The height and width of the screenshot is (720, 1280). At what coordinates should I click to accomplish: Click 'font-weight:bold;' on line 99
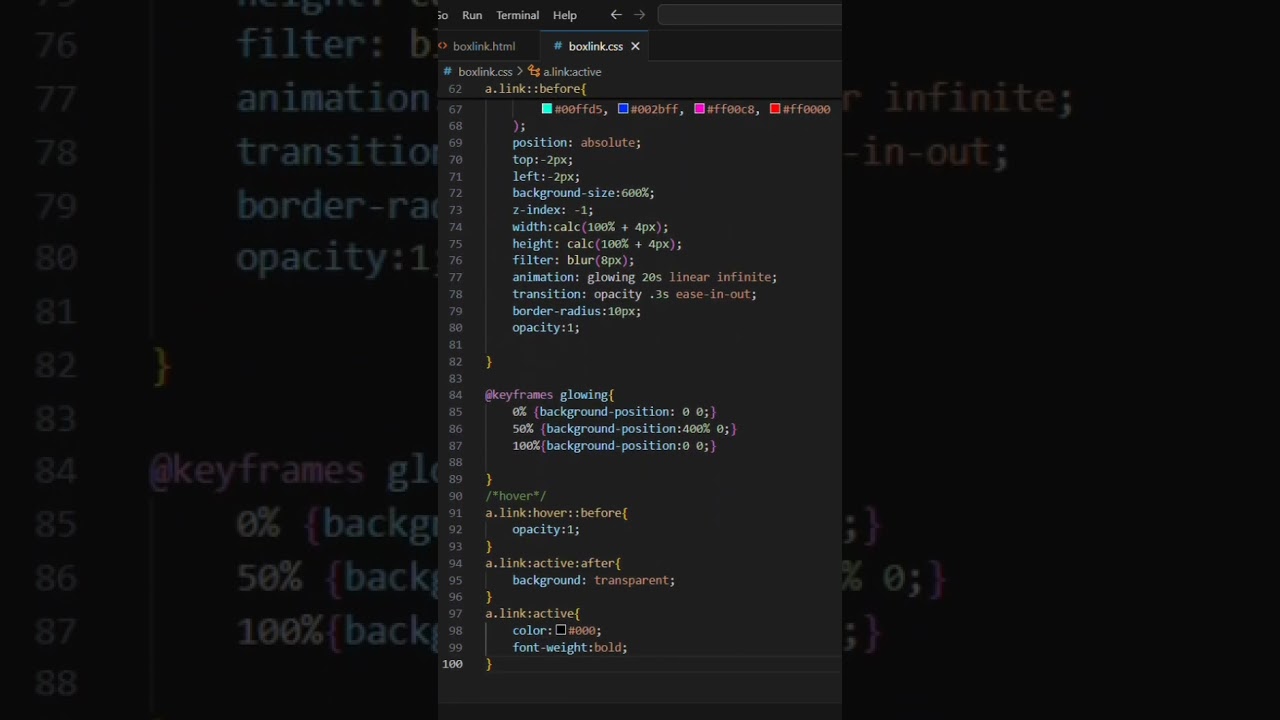(x=570, y=648)
